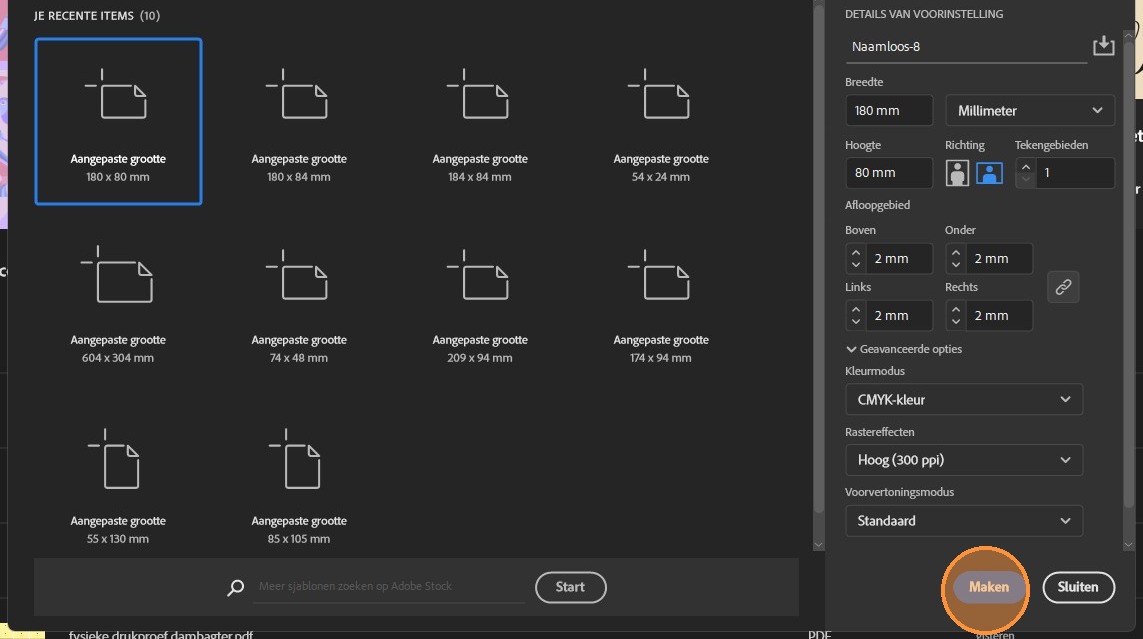This screenshot has width=1143, height=639.
Task: Select the 184 x 84 mm recent preset
Action: [x=480, y=122]
